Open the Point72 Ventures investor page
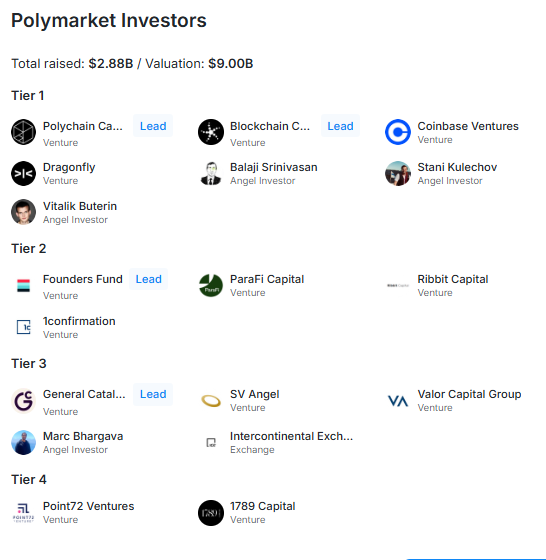This screenshot has width=546, height=560. (88, 506)
